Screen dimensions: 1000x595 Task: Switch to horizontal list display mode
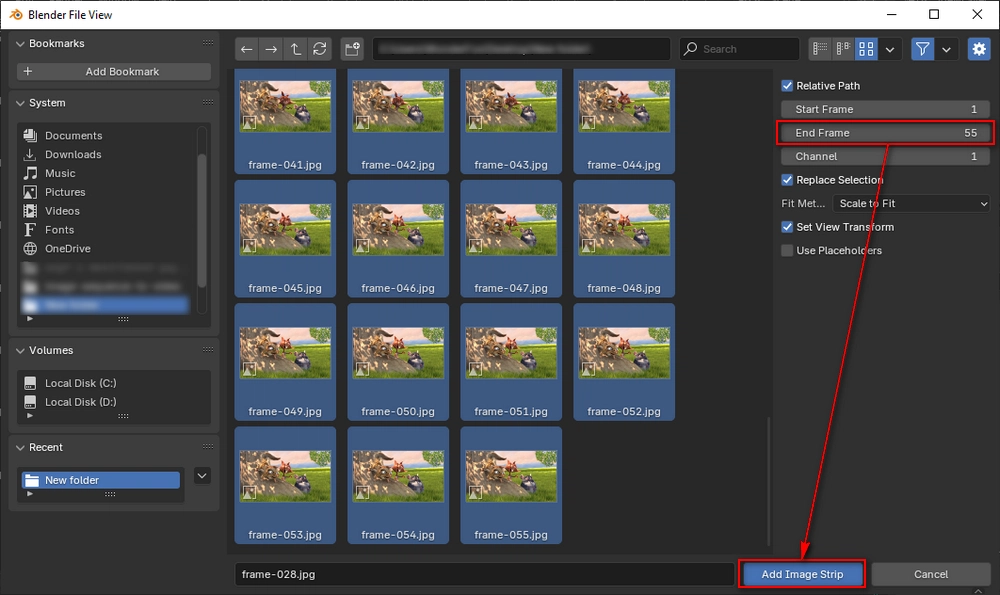pos(843,48)
